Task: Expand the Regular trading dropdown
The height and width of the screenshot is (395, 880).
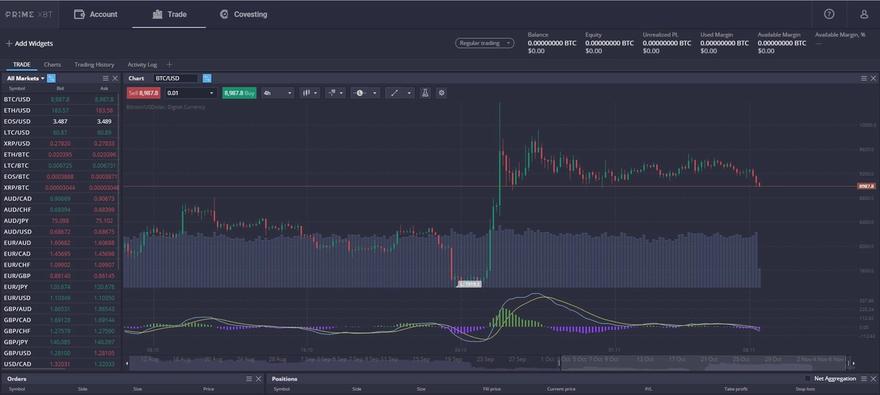Action: pyautogui.click(x=484, y=43)
